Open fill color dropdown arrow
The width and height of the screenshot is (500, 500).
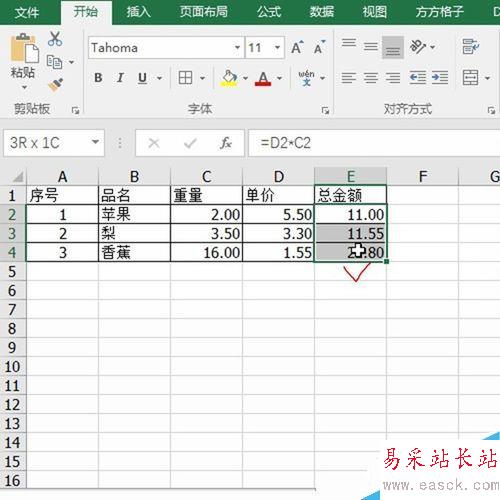(245, 78)
